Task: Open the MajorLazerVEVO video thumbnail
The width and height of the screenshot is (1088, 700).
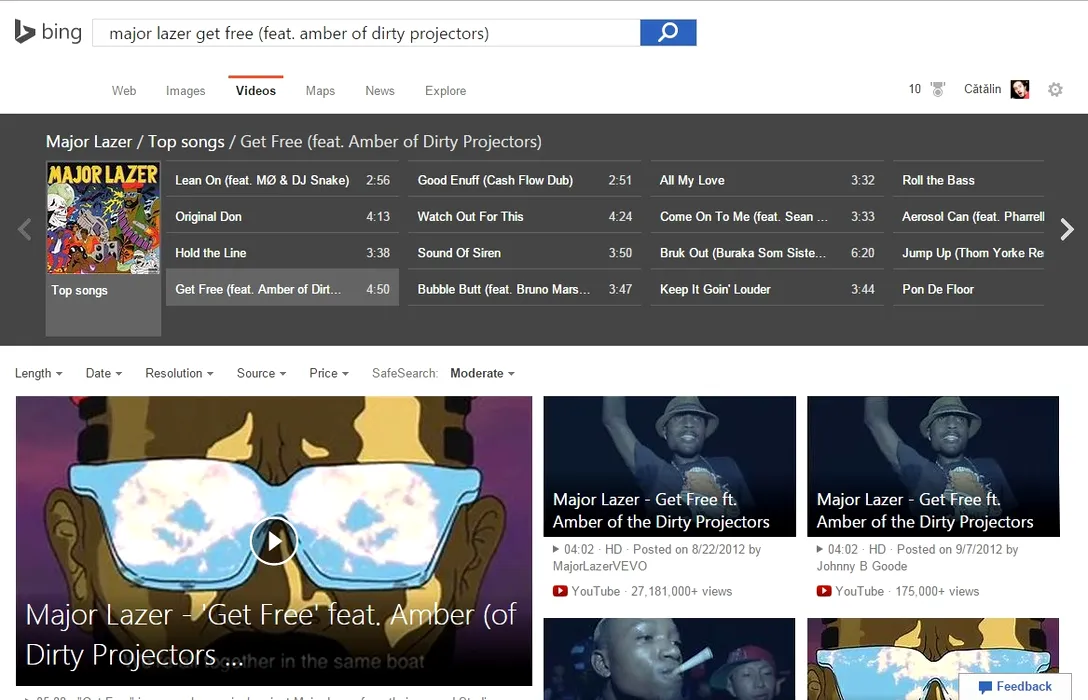Action: [x=669, y=466]
